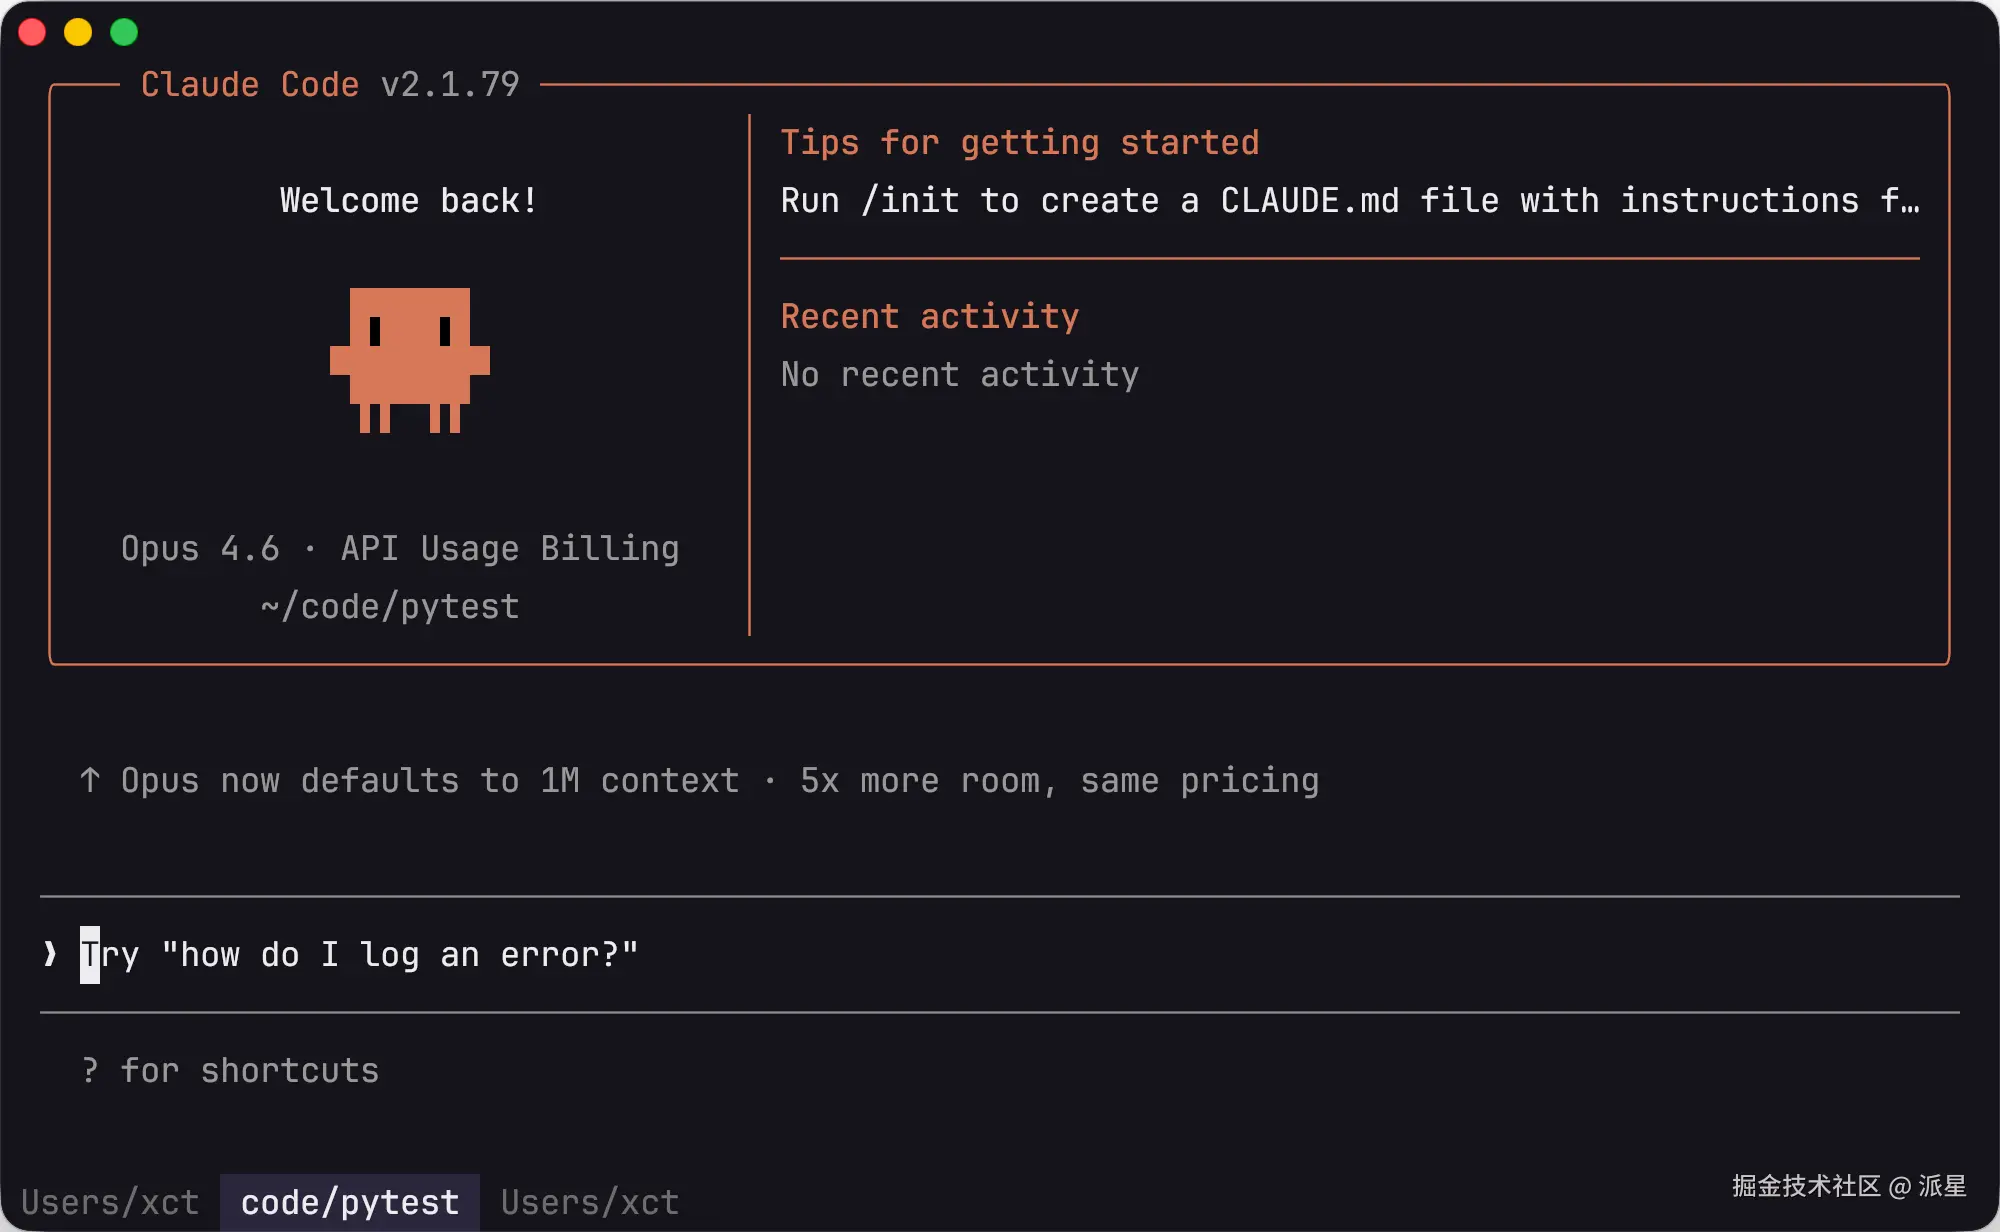Maximize the window with the green button
The width and height of the screenshot is (2000, 1232).
[x=124, y=32]
